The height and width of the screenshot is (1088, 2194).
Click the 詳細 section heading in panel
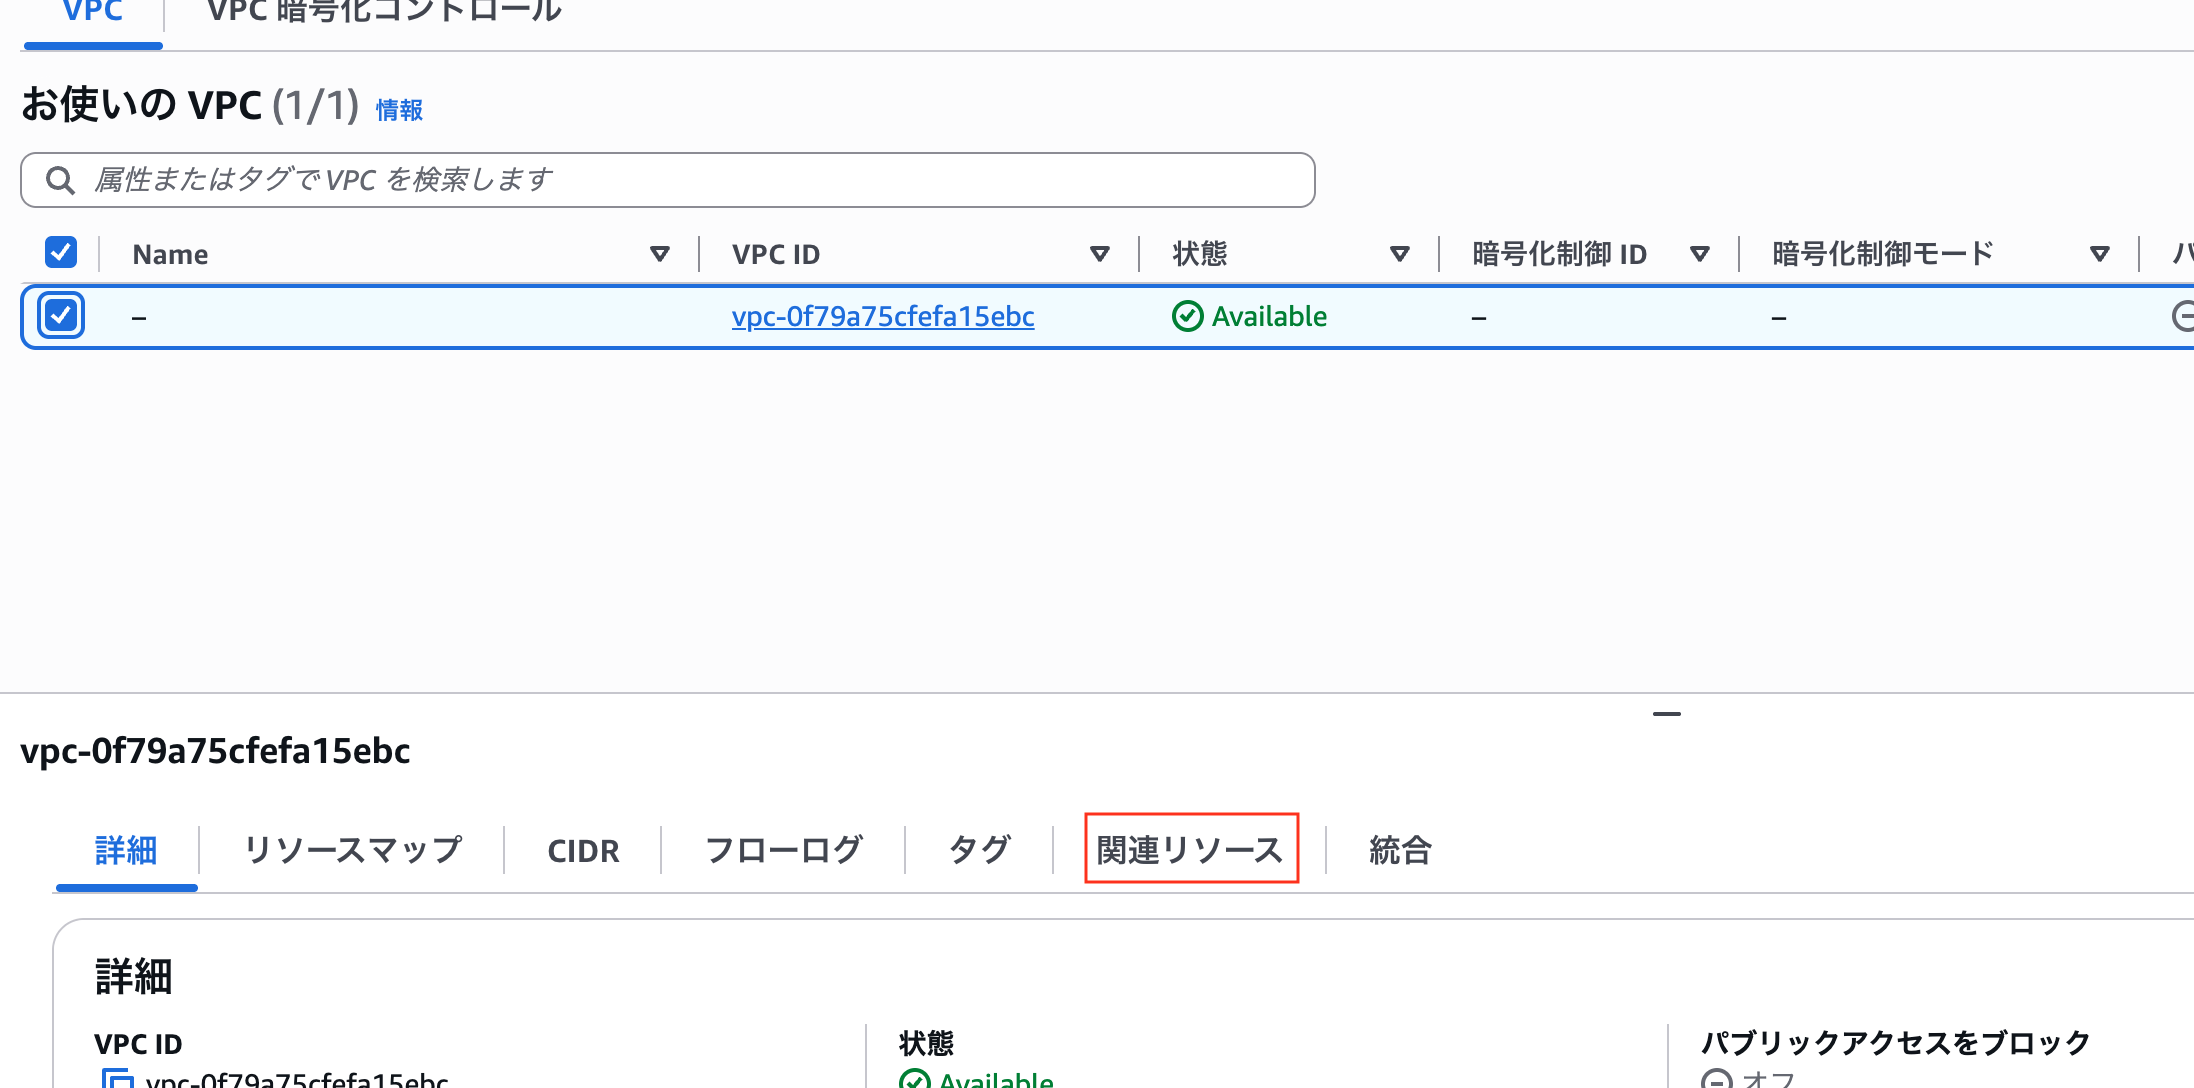pos(133,976)
